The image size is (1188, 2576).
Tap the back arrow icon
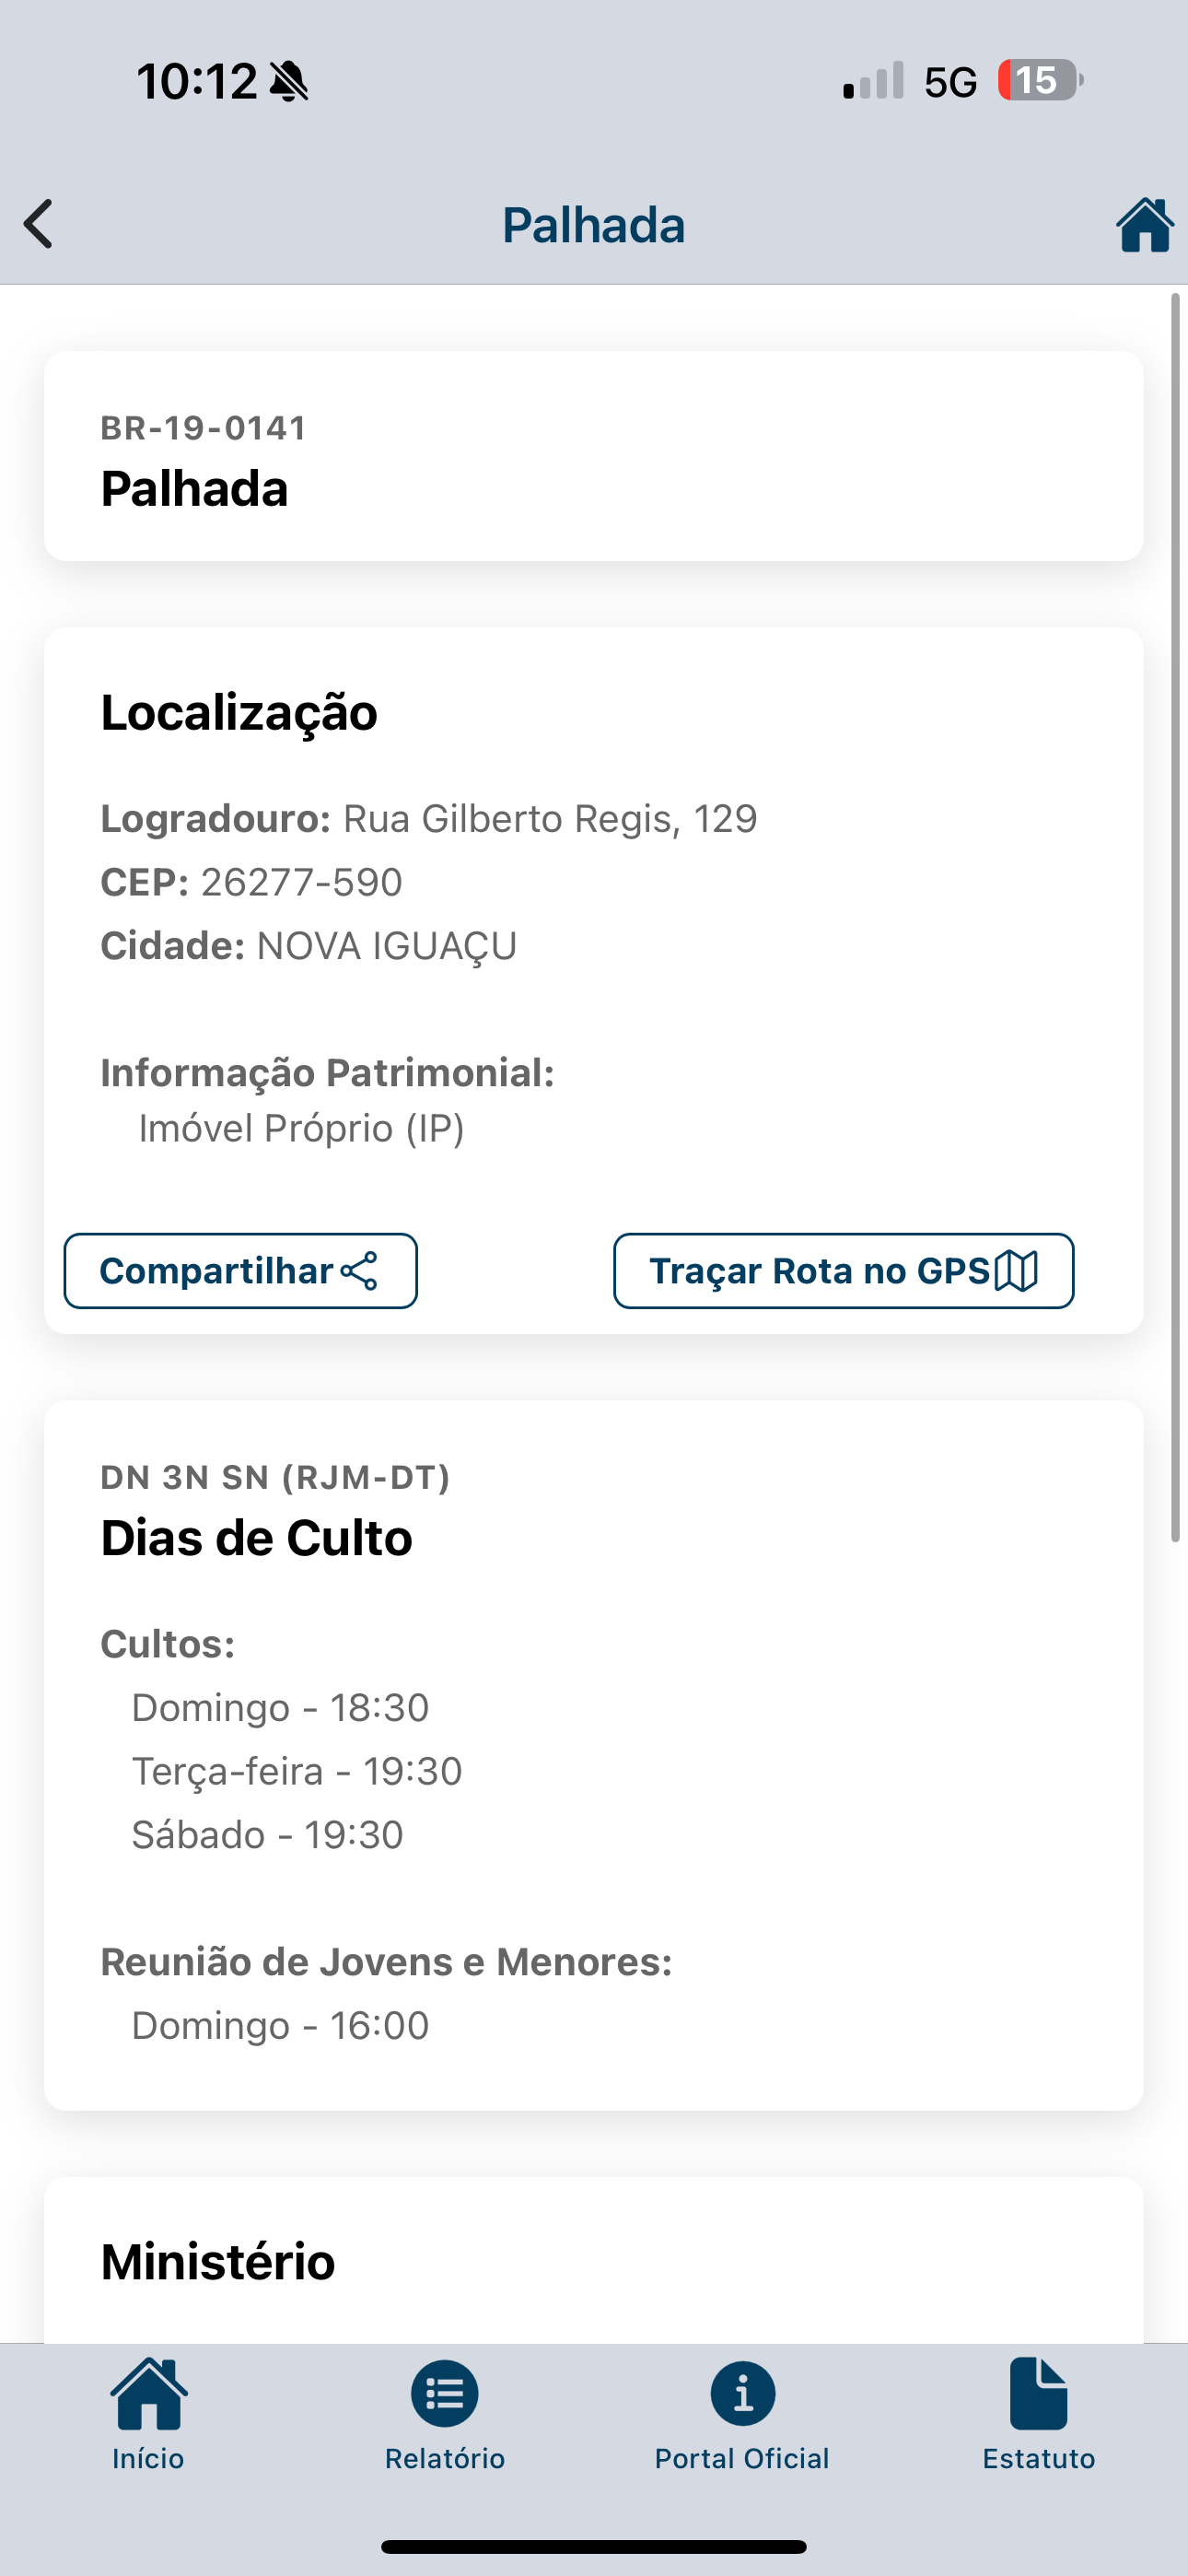40,224
